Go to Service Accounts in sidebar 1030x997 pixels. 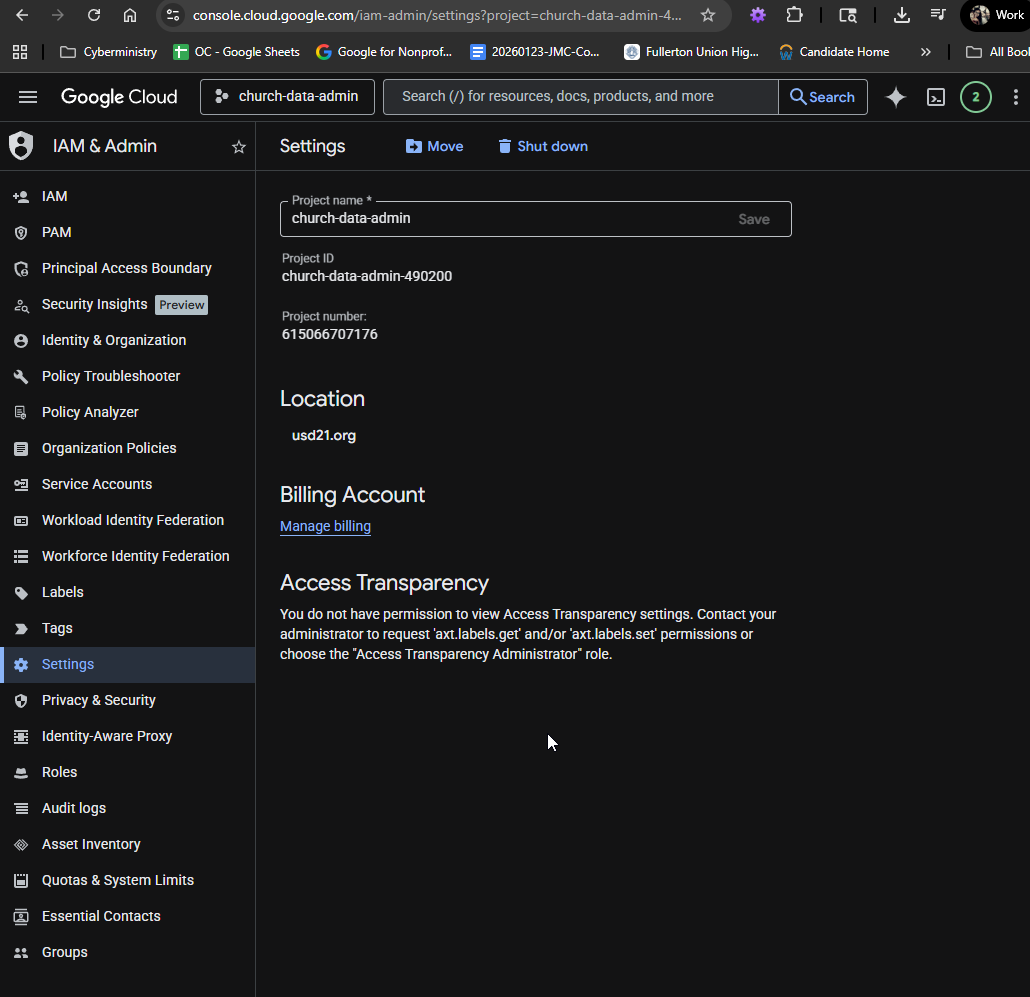pyautogui.click(x=97, y=484)
